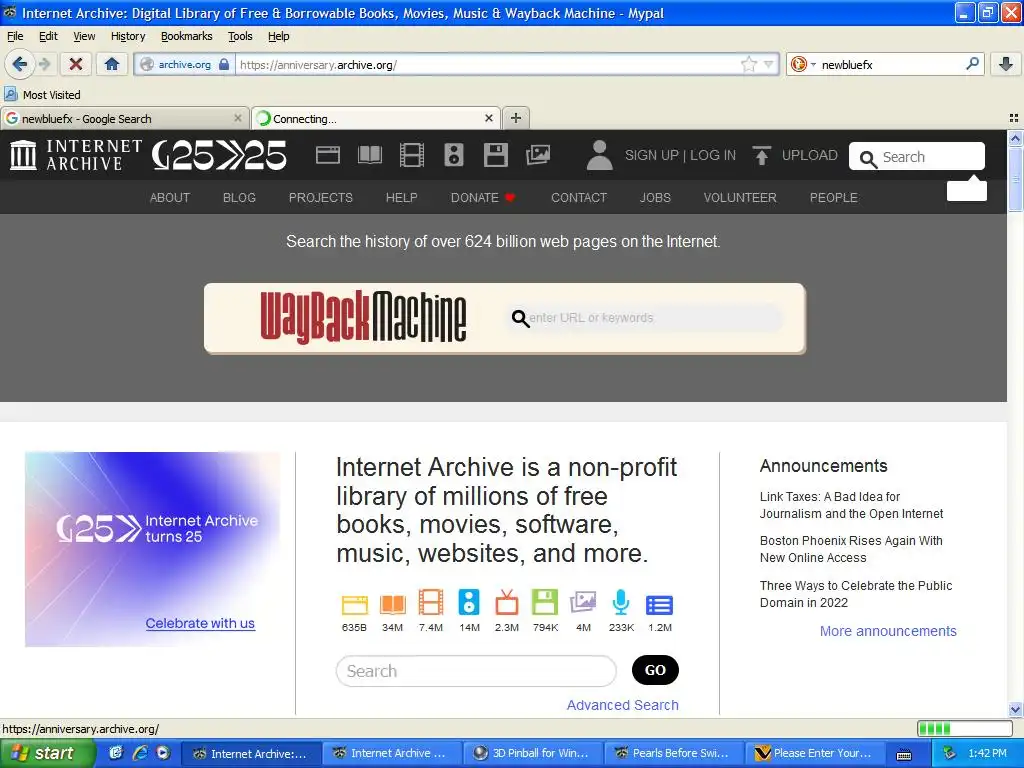Open the Audio speaker icon in top nav

[454, 155]
